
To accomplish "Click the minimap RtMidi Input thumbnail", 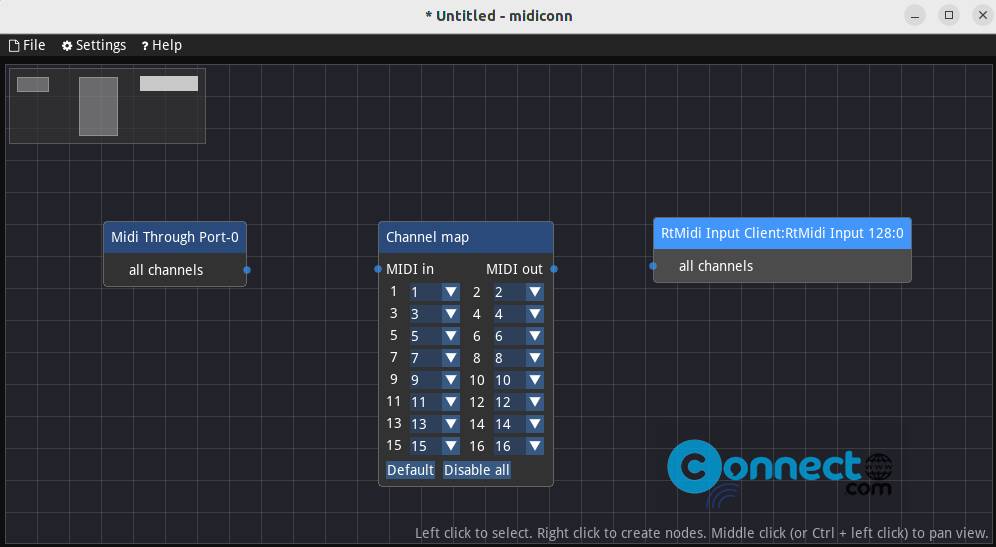I will point(169,84).
